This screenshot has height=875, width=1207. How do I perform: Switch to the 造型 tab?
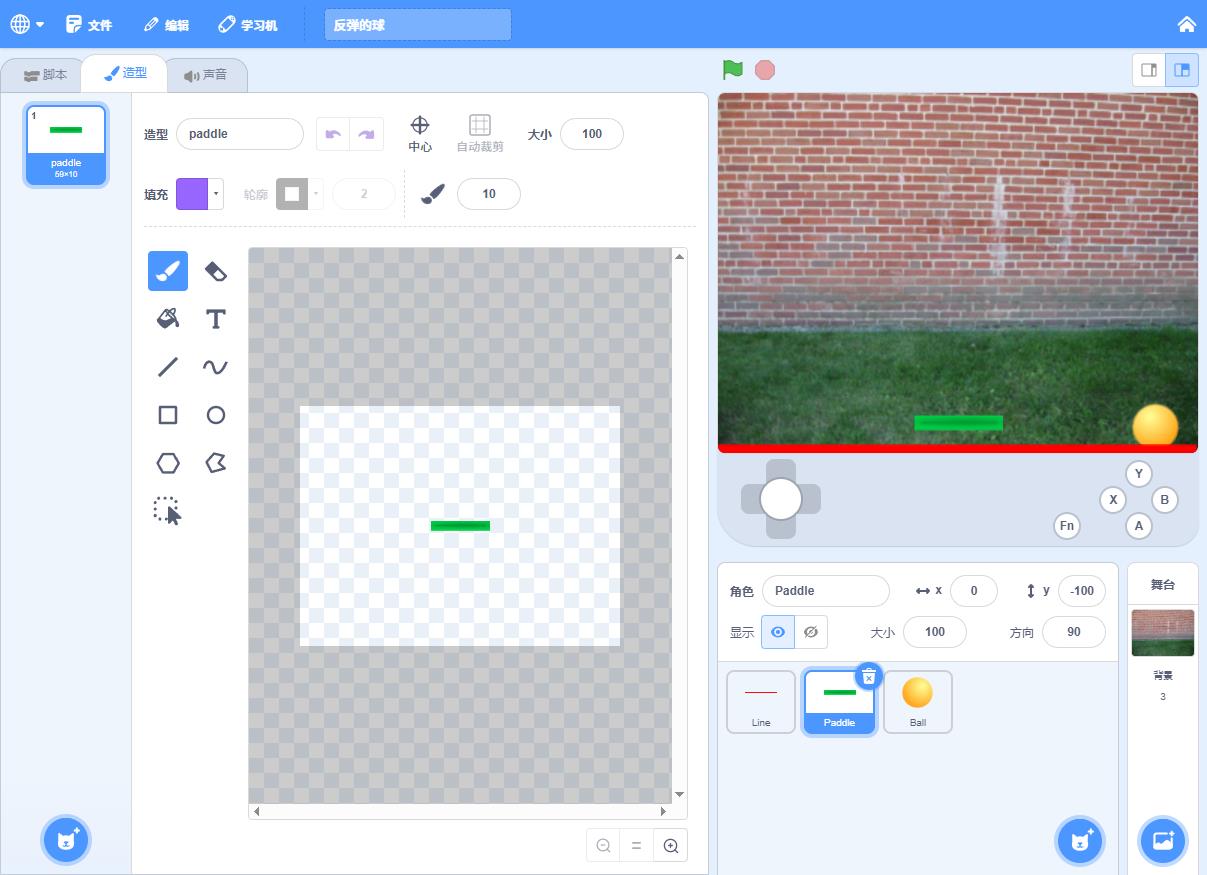coord(125,73)
